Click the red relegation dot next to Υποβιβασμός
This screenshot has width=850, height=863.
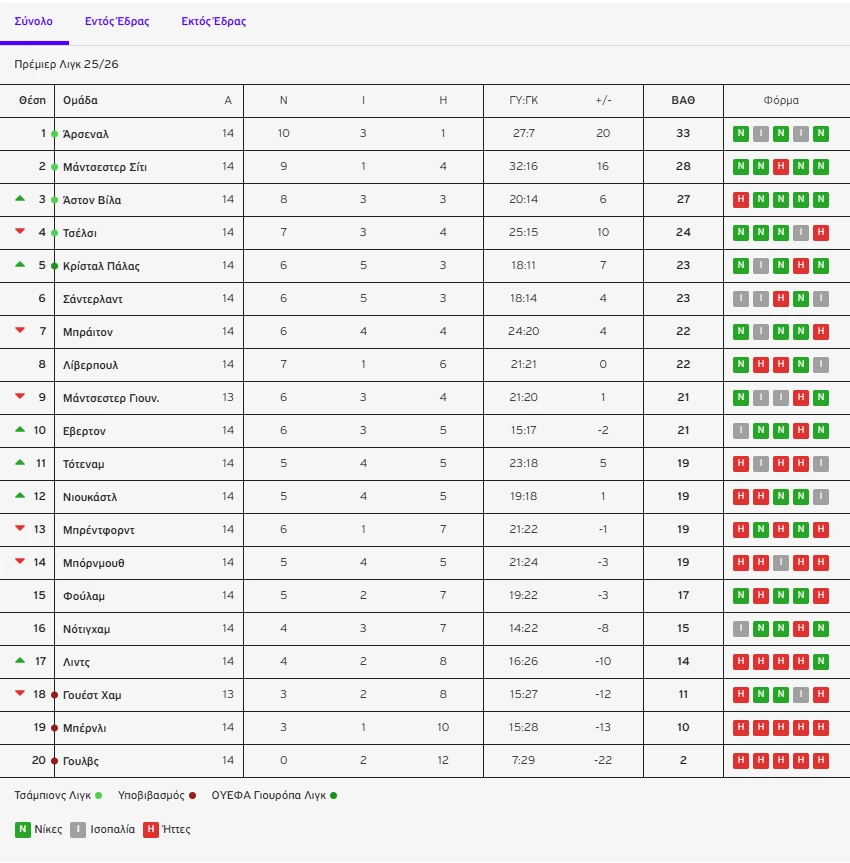point(191,796)
